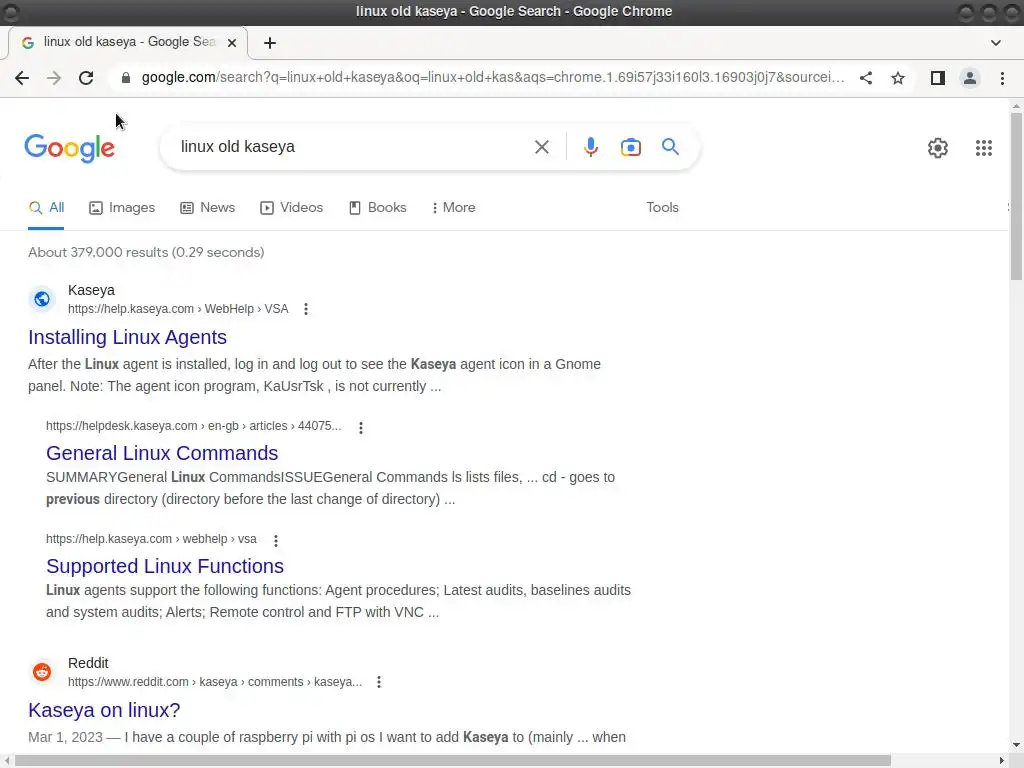This screenshot has width=1024, height=768.
Task: Open options for help.kaseya.com WebHelp VSA result
Action: [x=306, y=310]
